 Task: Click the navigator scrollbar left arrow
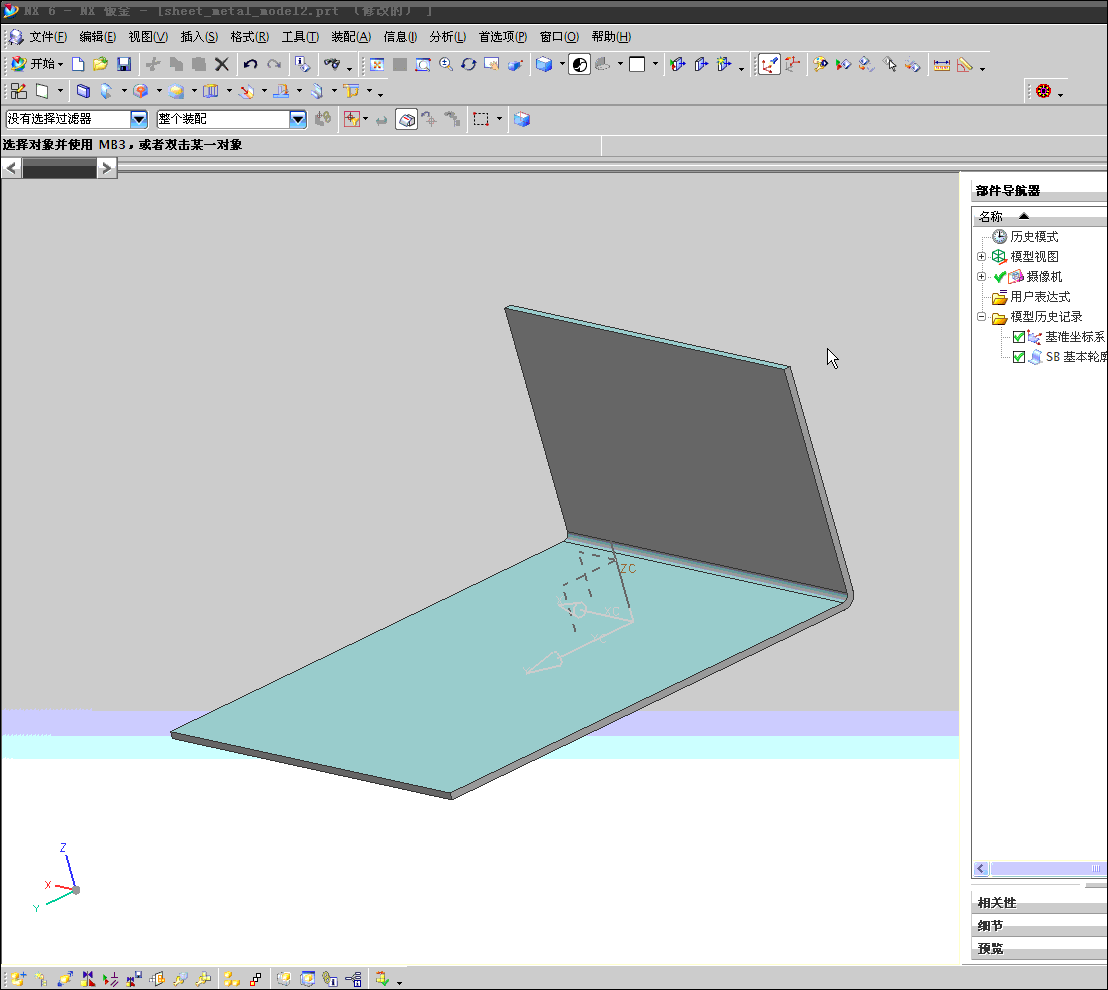click(981, 868)
